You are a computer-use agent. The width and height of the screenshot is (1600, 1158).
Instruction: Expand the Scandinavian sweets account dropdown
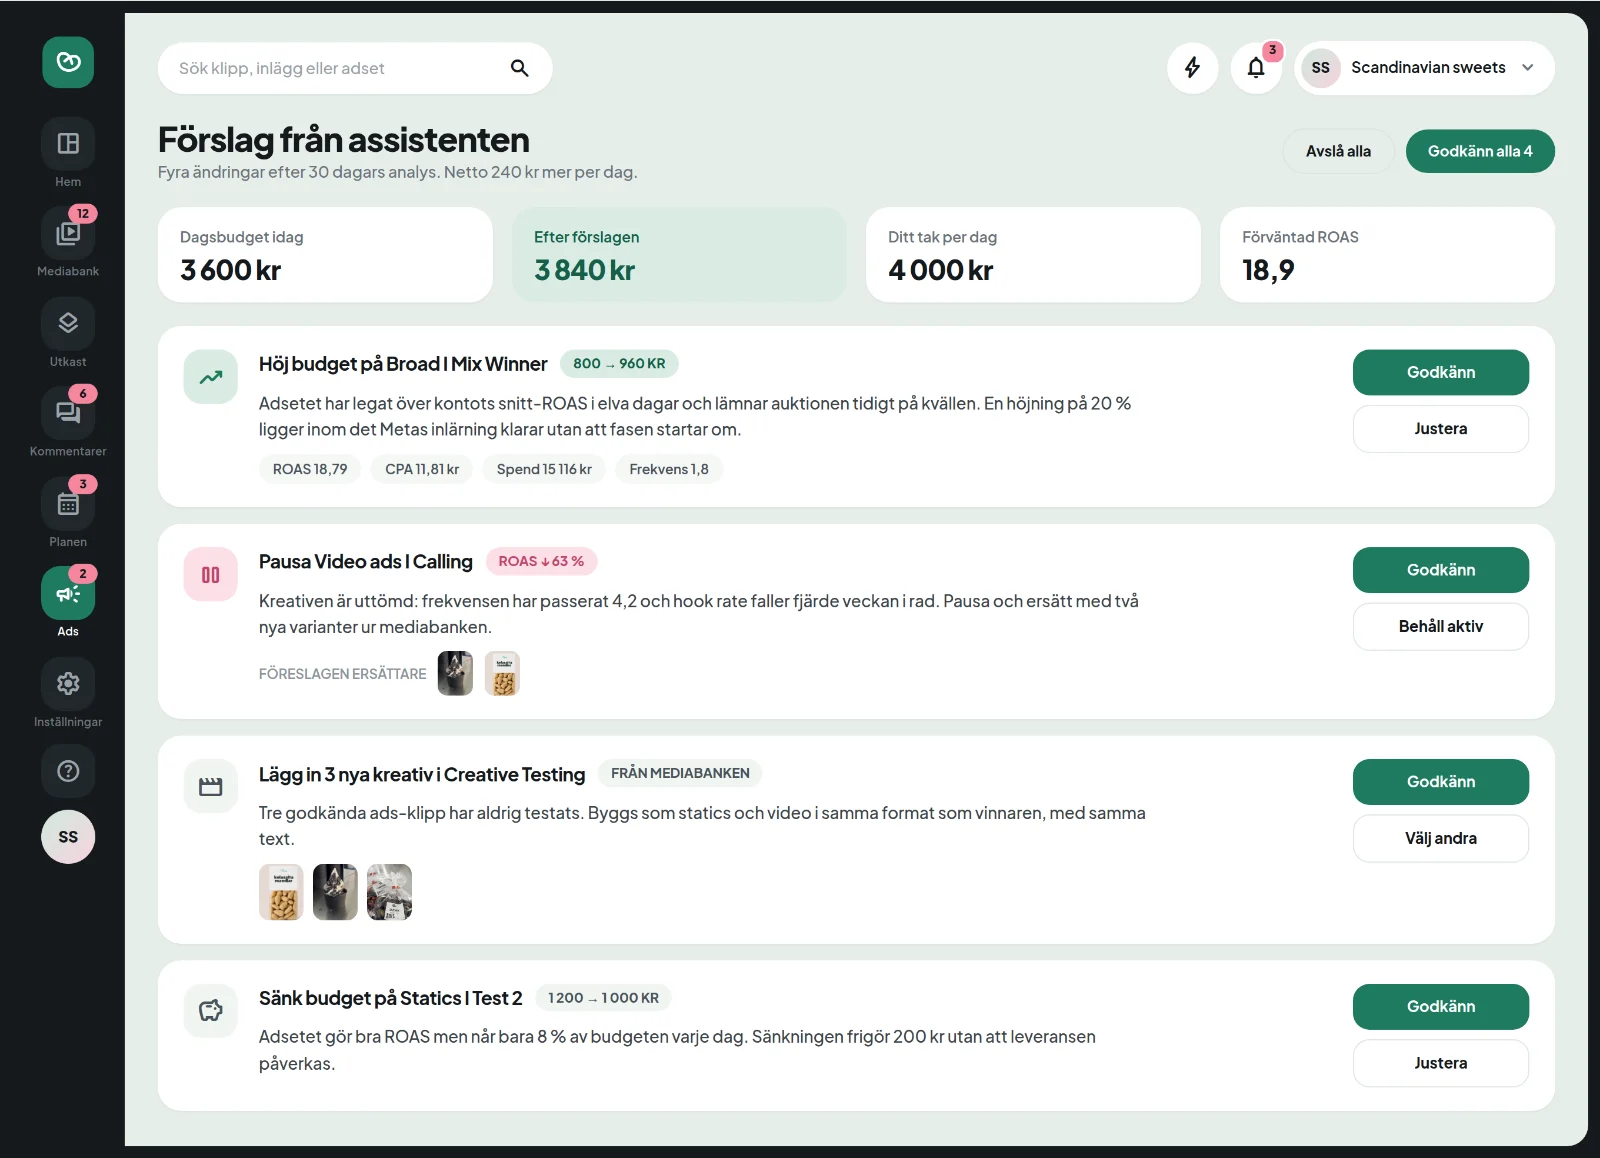click(x=1425, y=68)
